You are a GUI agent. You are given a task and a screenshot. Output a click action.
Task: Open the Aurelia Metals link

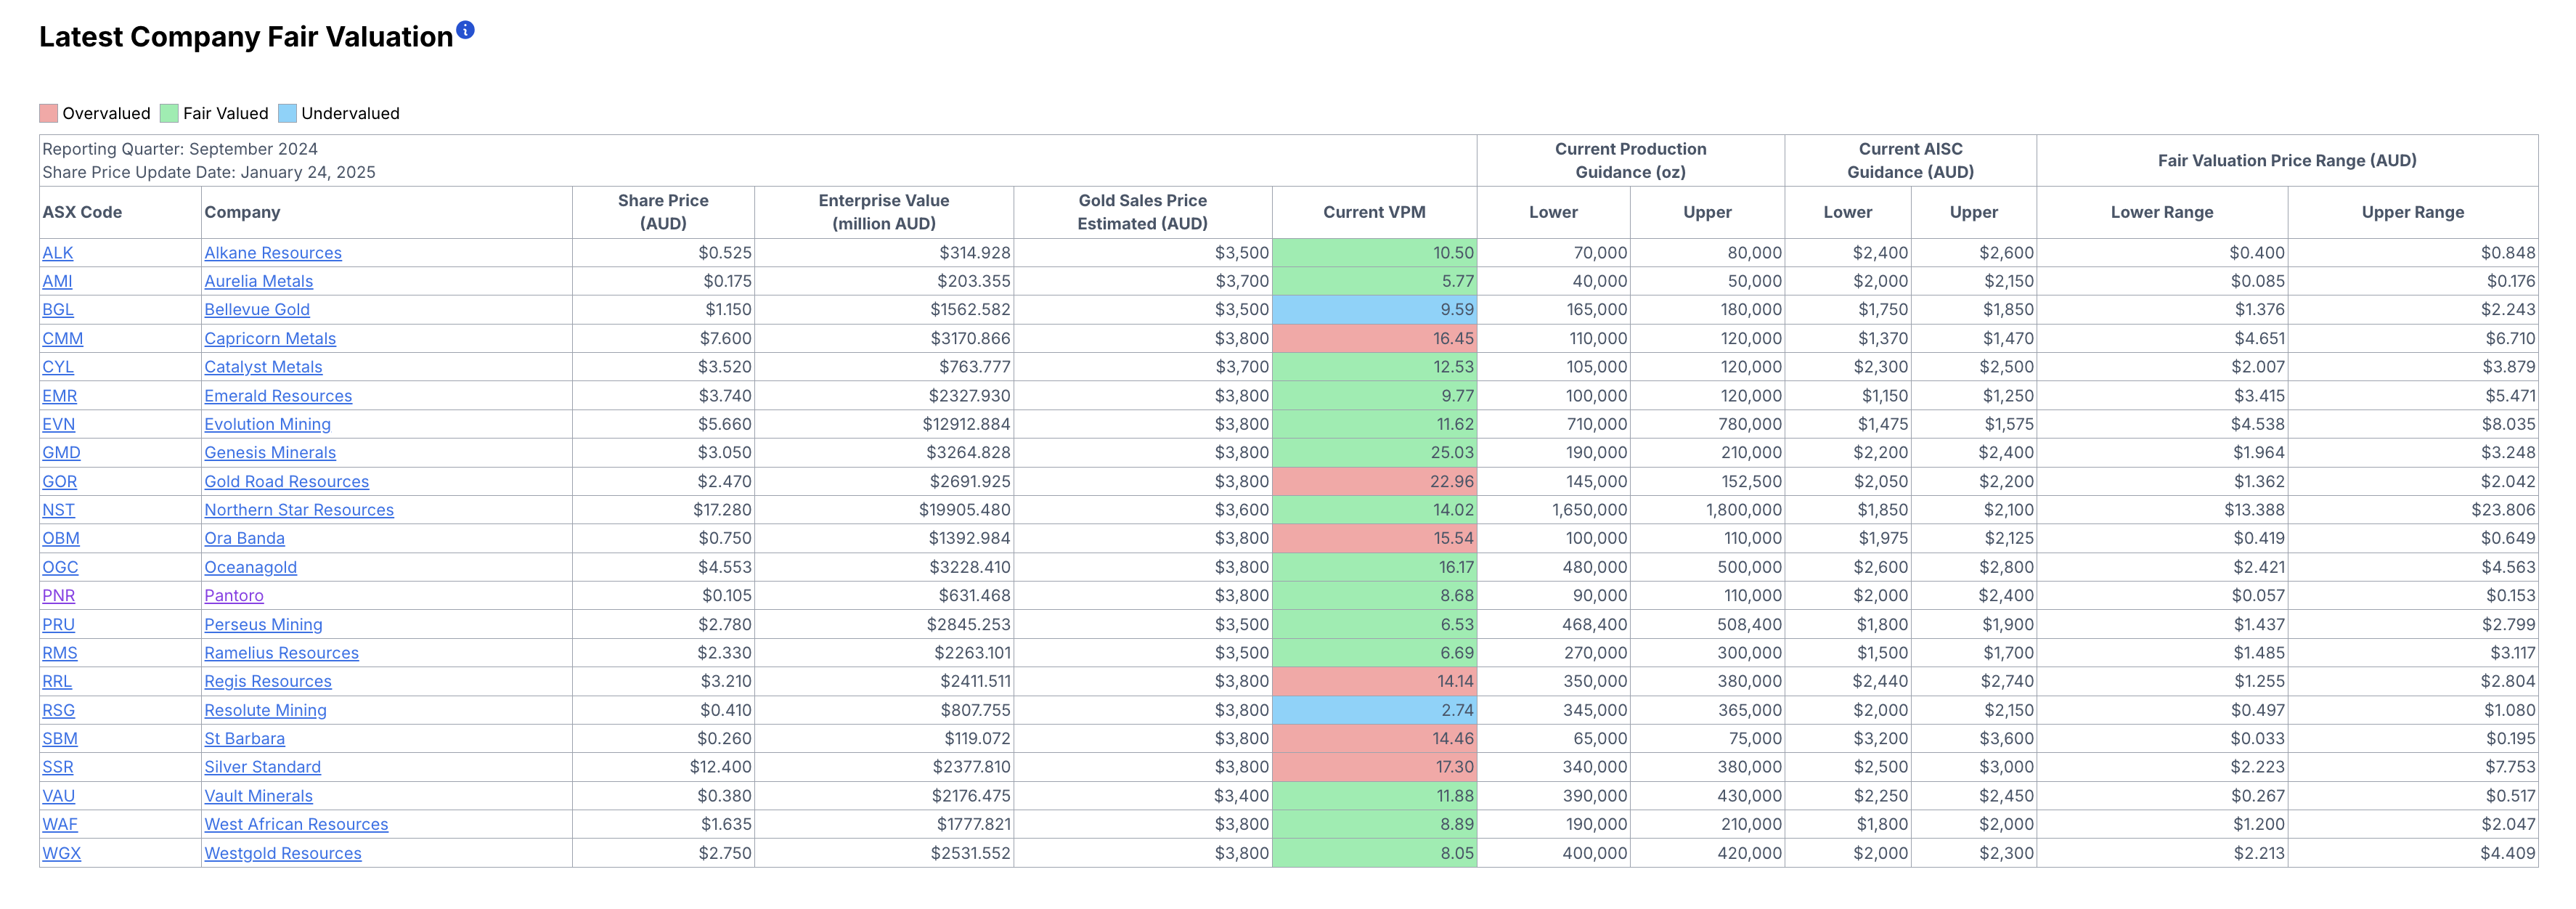click(x=258, y=281)
